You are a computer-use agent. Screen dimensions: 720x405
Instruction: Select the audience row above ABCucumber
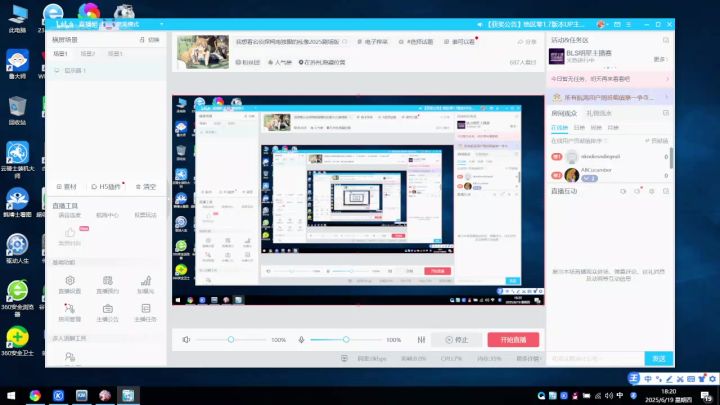(x=609, y=157)
